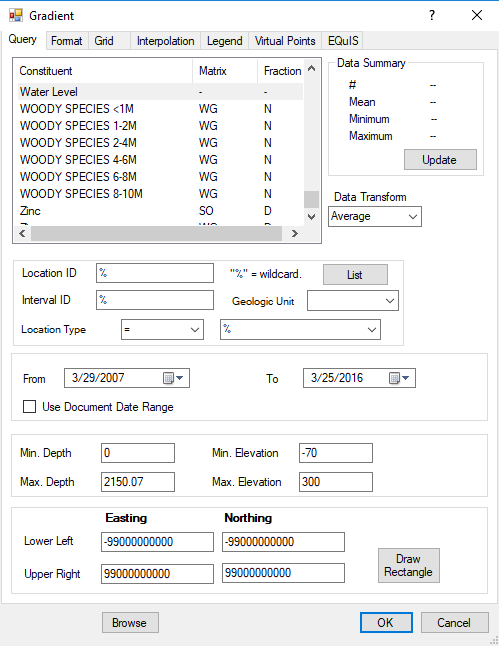Enable Use Document Date Range checkbox
Screen dimensions: 499x646
click(29, 407)
